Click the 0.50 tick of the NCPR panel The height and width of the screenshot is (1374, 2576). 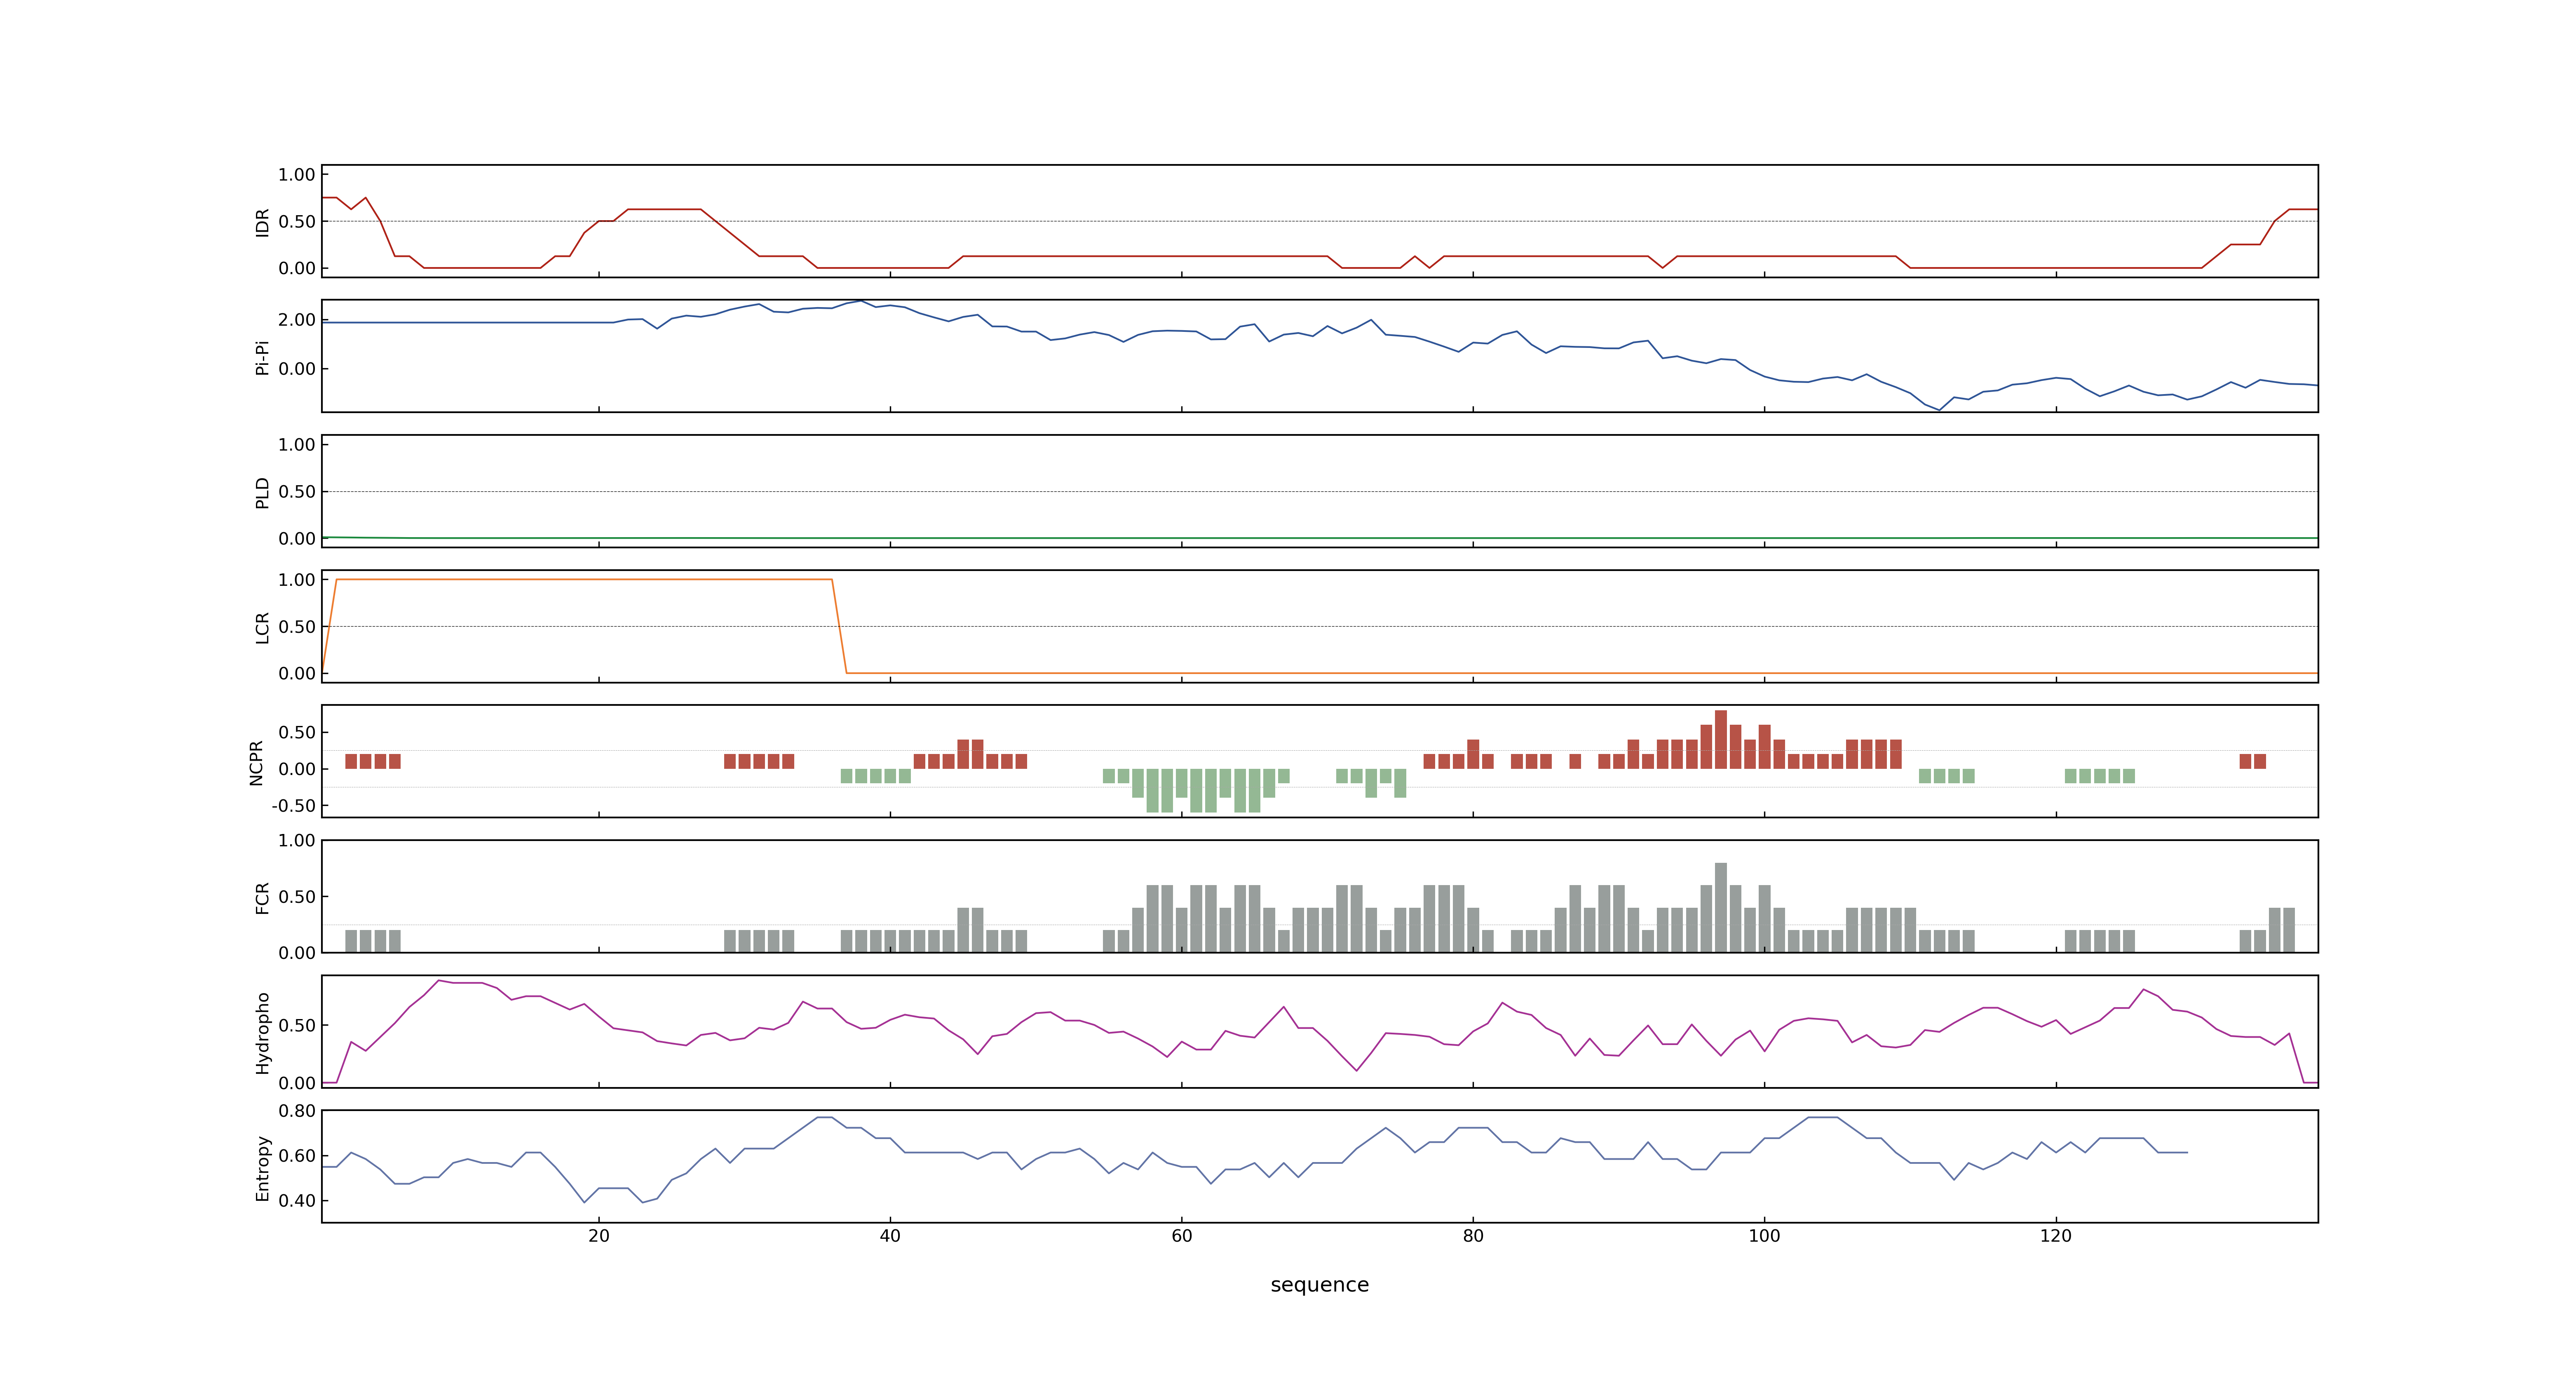pos(297,733)
